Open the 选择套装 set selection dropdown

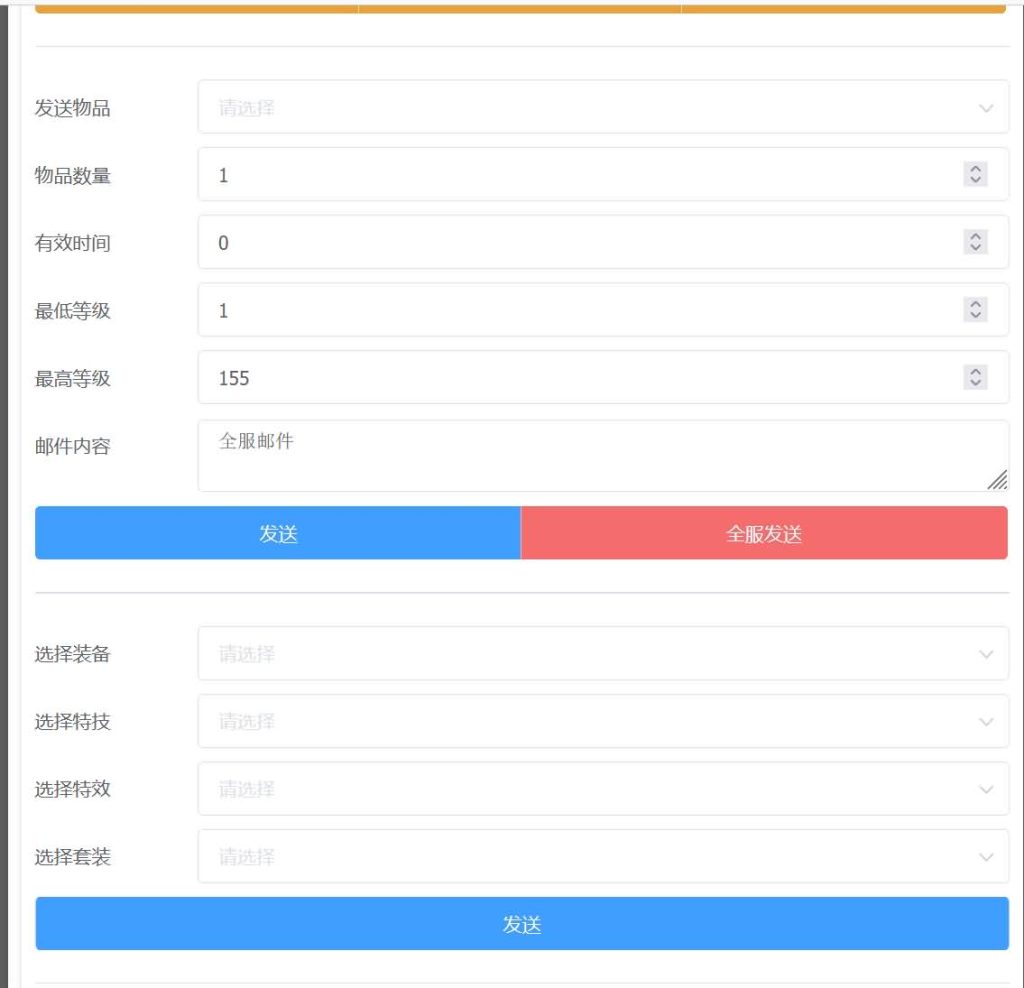click(600, 857)
